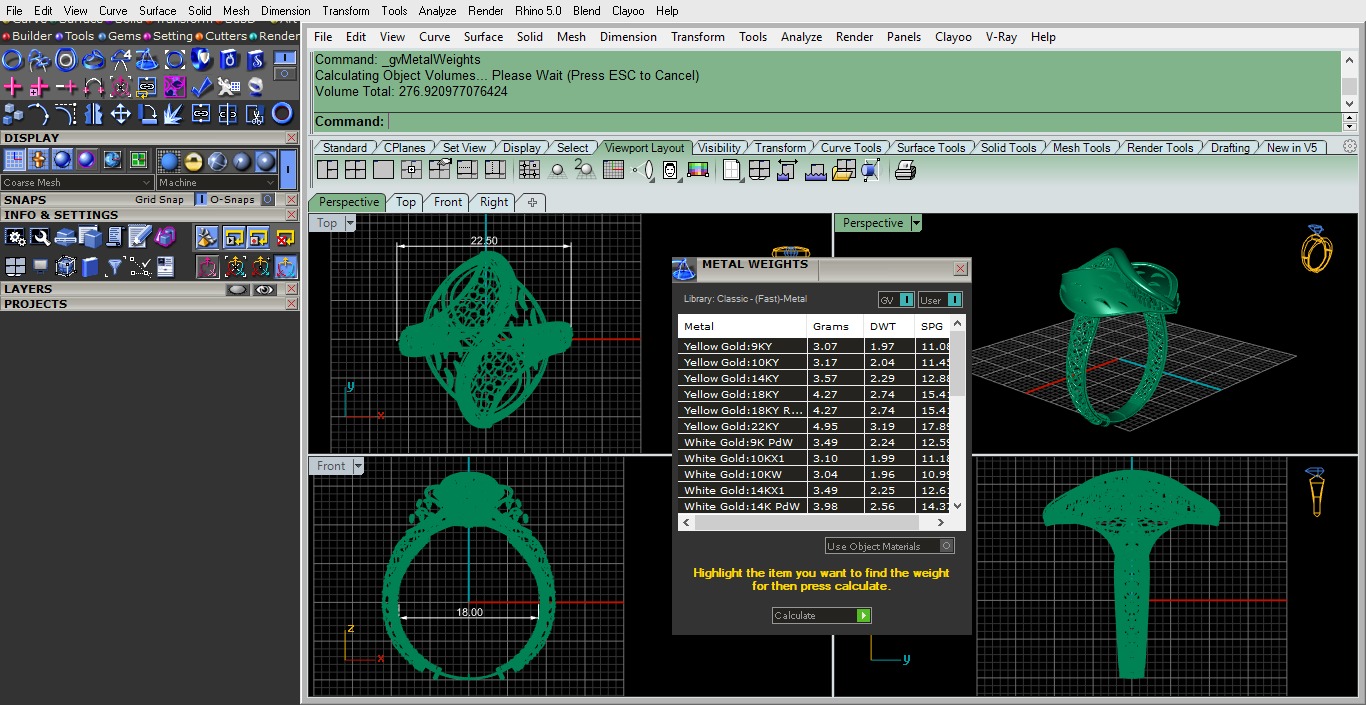The height and width of the screenshot is (705, 1366).
Task: Click the folder with viewport icon
Action: (843, 170)
